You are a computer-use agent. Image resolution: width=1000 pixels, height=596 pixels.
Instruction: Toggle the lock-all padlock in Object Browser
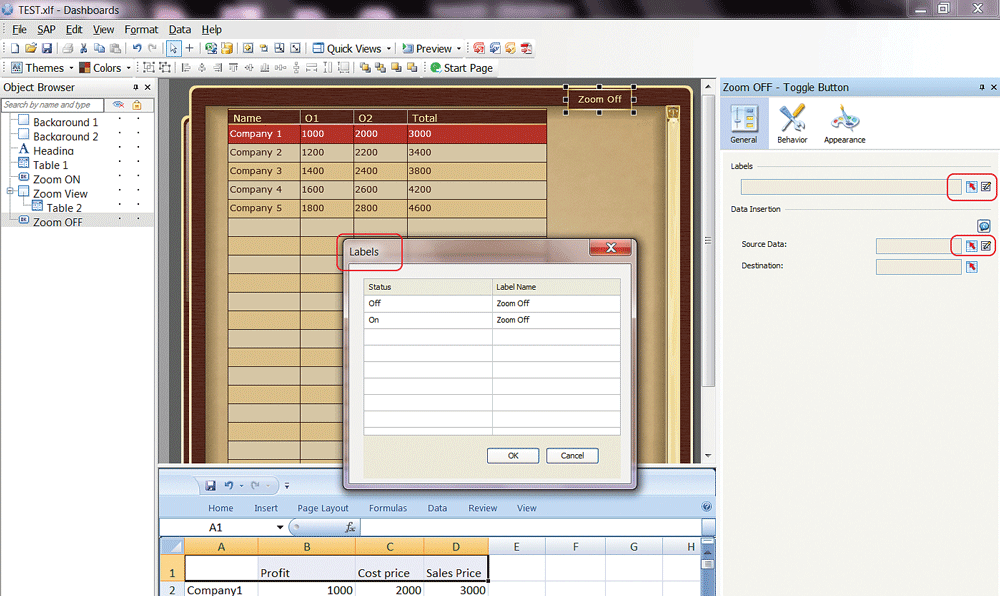(137, 105)
